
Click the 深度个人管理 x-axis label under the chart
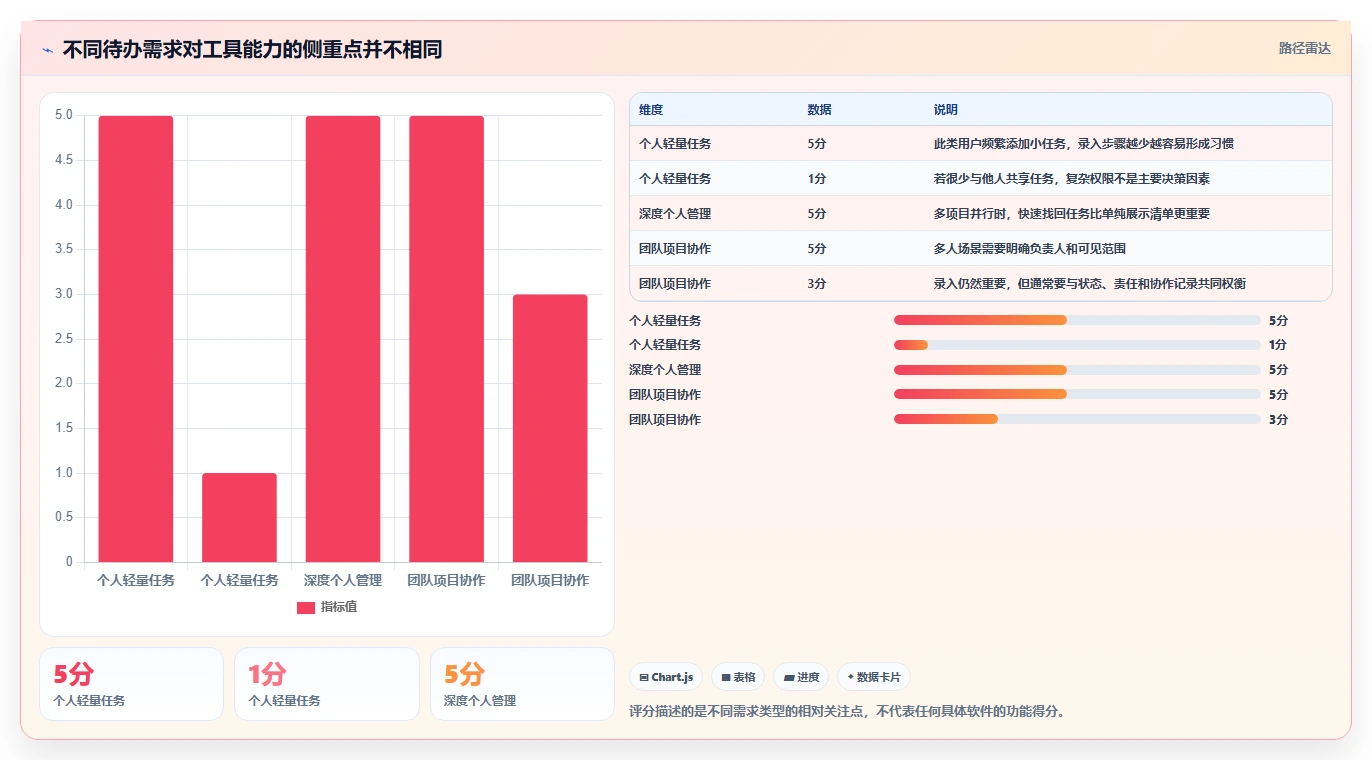[343, 580]
